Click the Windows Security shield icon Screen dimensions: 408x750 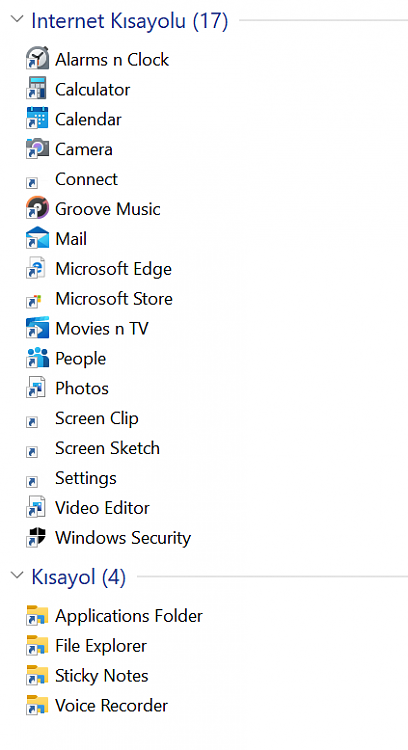(x=37, y=537)
